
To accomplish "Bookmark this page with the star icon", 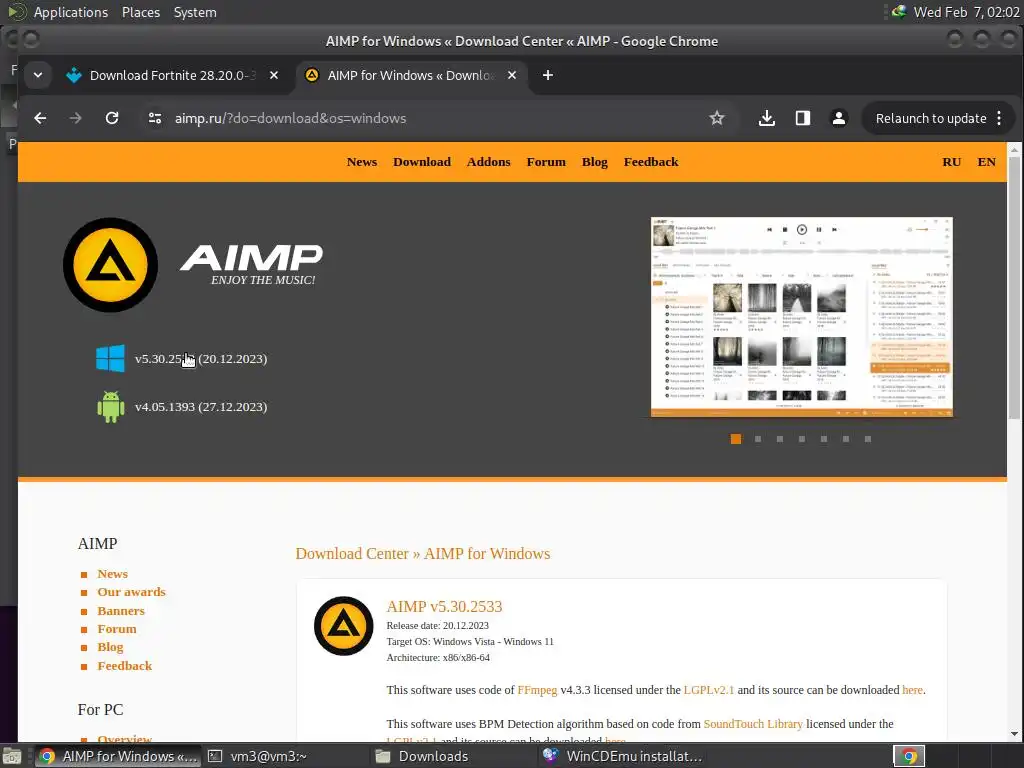I will pos(716,118).
